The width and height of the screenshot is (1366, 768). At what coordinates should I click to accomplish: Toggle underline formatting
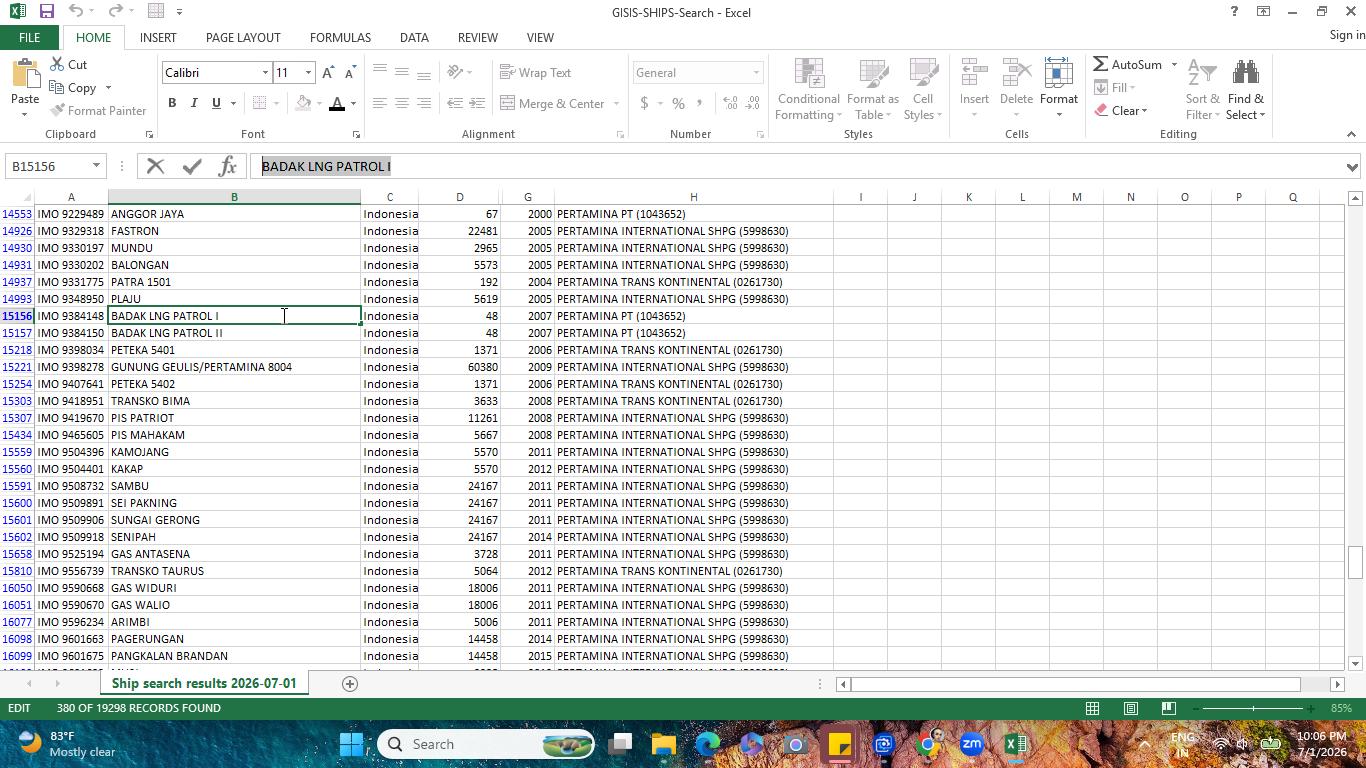[216, 103]
